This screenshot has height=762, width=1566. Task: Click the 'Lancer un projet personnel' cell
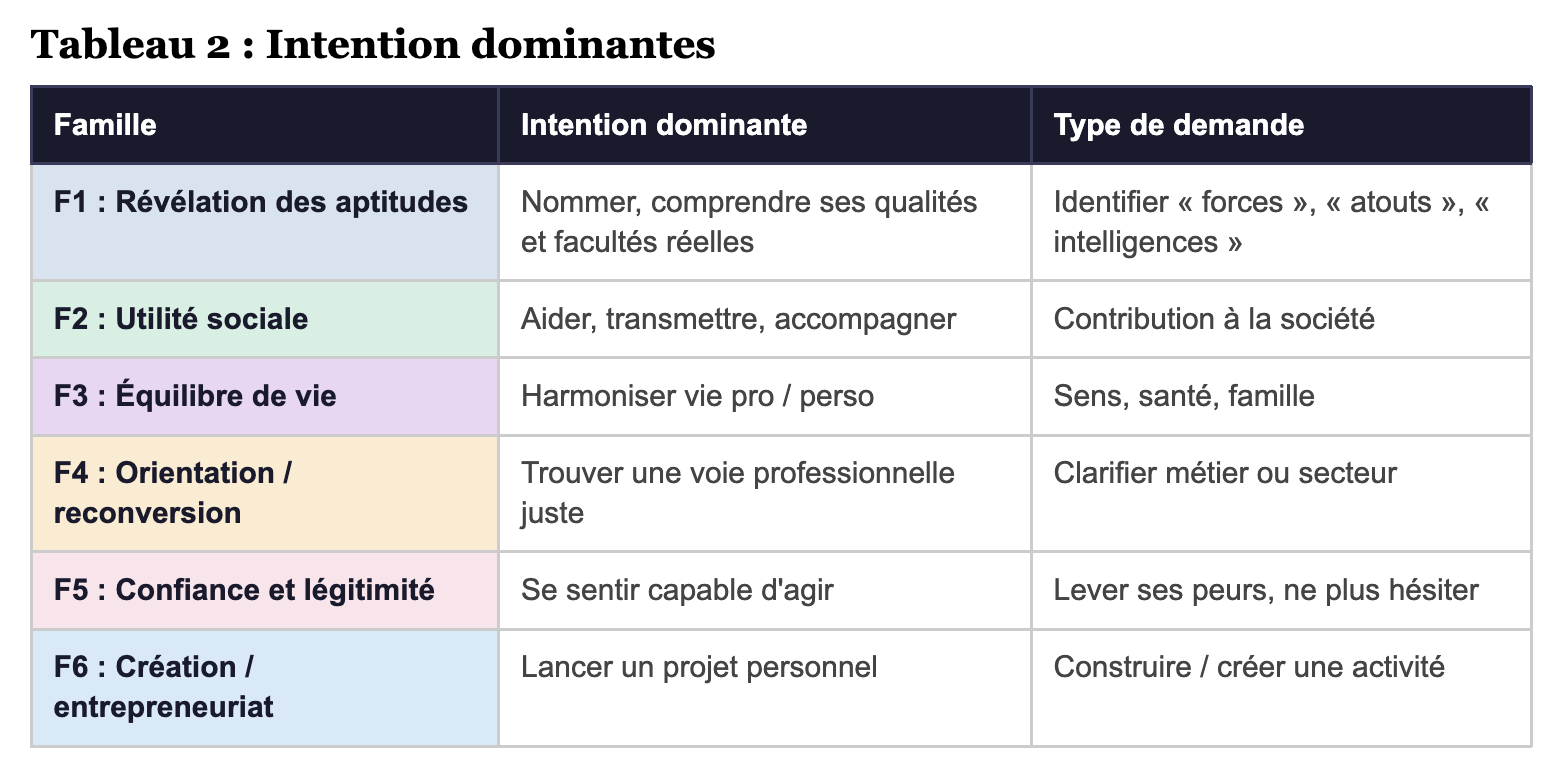698,667
